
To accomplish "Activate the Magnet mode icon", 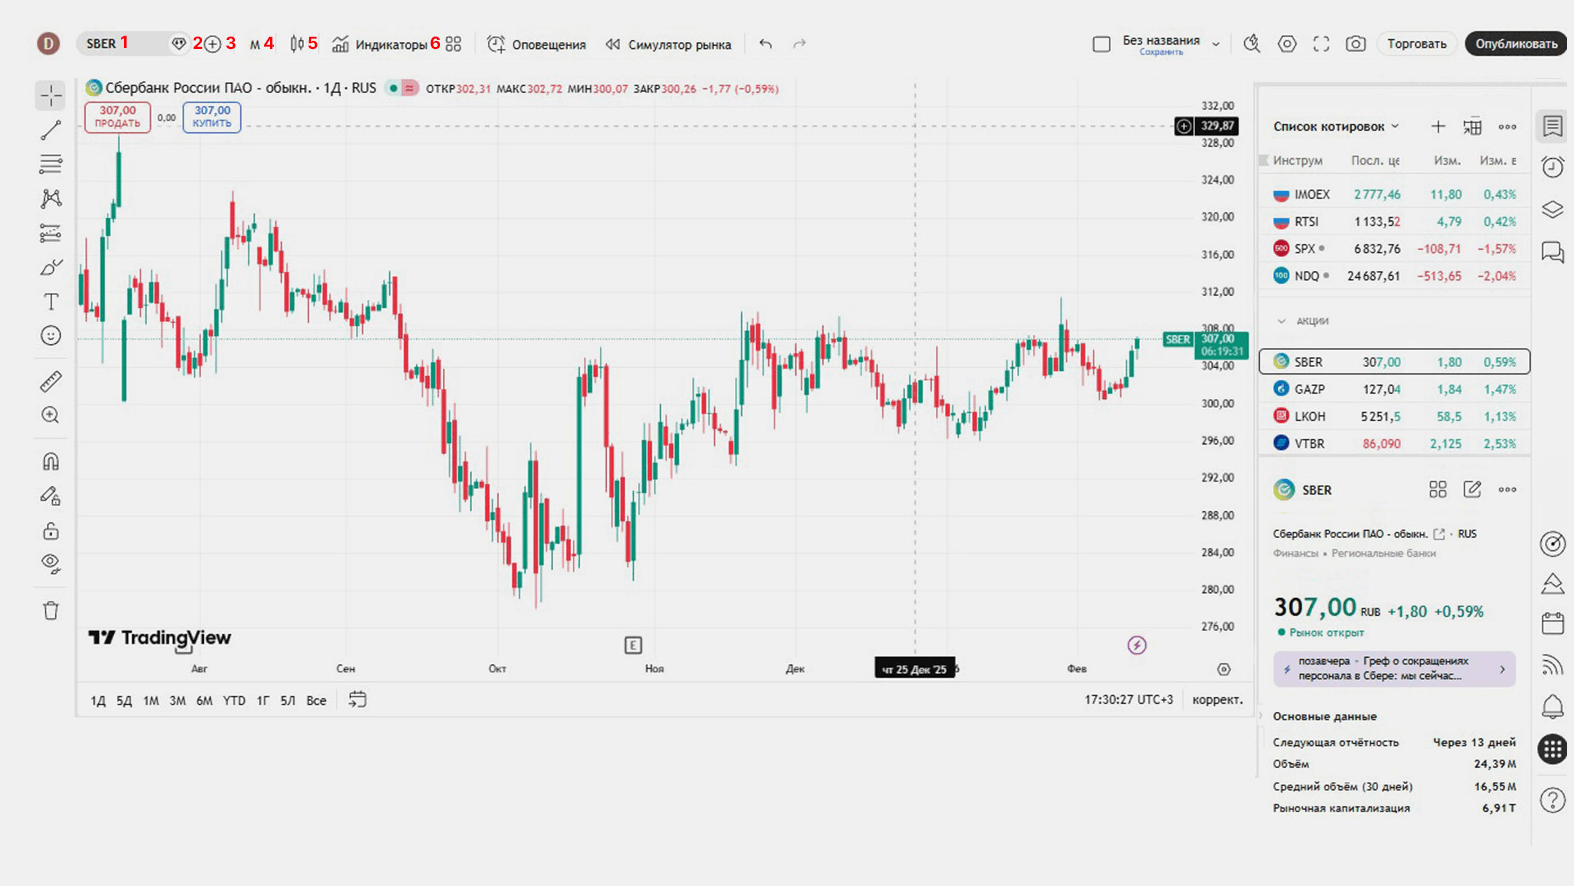I will 51,461.
